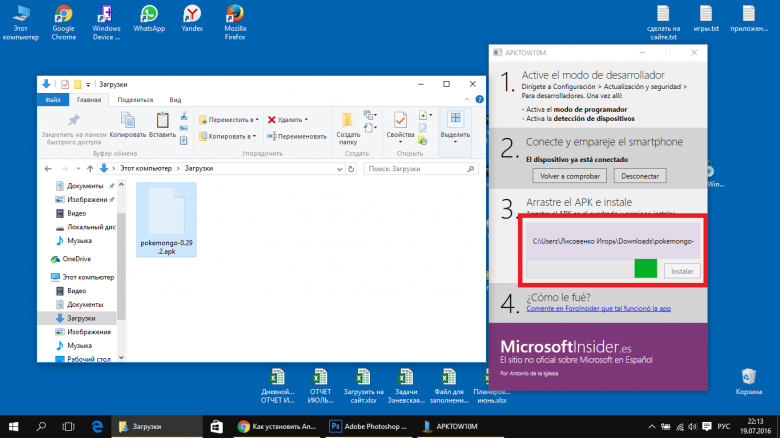The width and height of the screenshot is (780, 438).
Task: Click the Поиск: Загрузки search field
Action: click(x=421, y=169)
